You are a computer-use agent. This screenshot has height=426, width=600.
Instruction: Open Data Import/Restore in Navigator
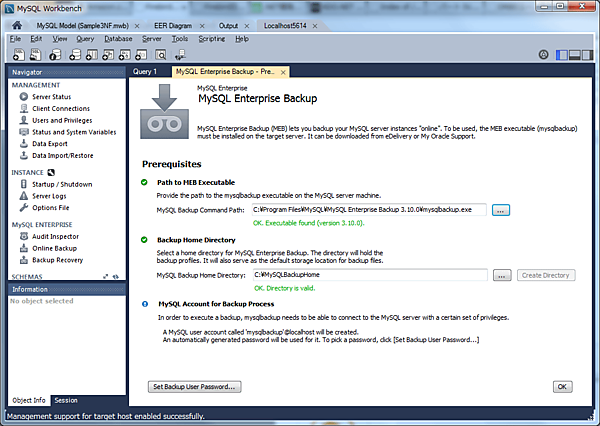[x=62, y=156]
